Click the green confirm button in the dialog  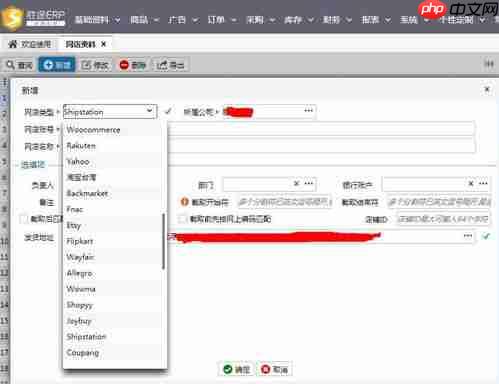(x=237, y=369)
